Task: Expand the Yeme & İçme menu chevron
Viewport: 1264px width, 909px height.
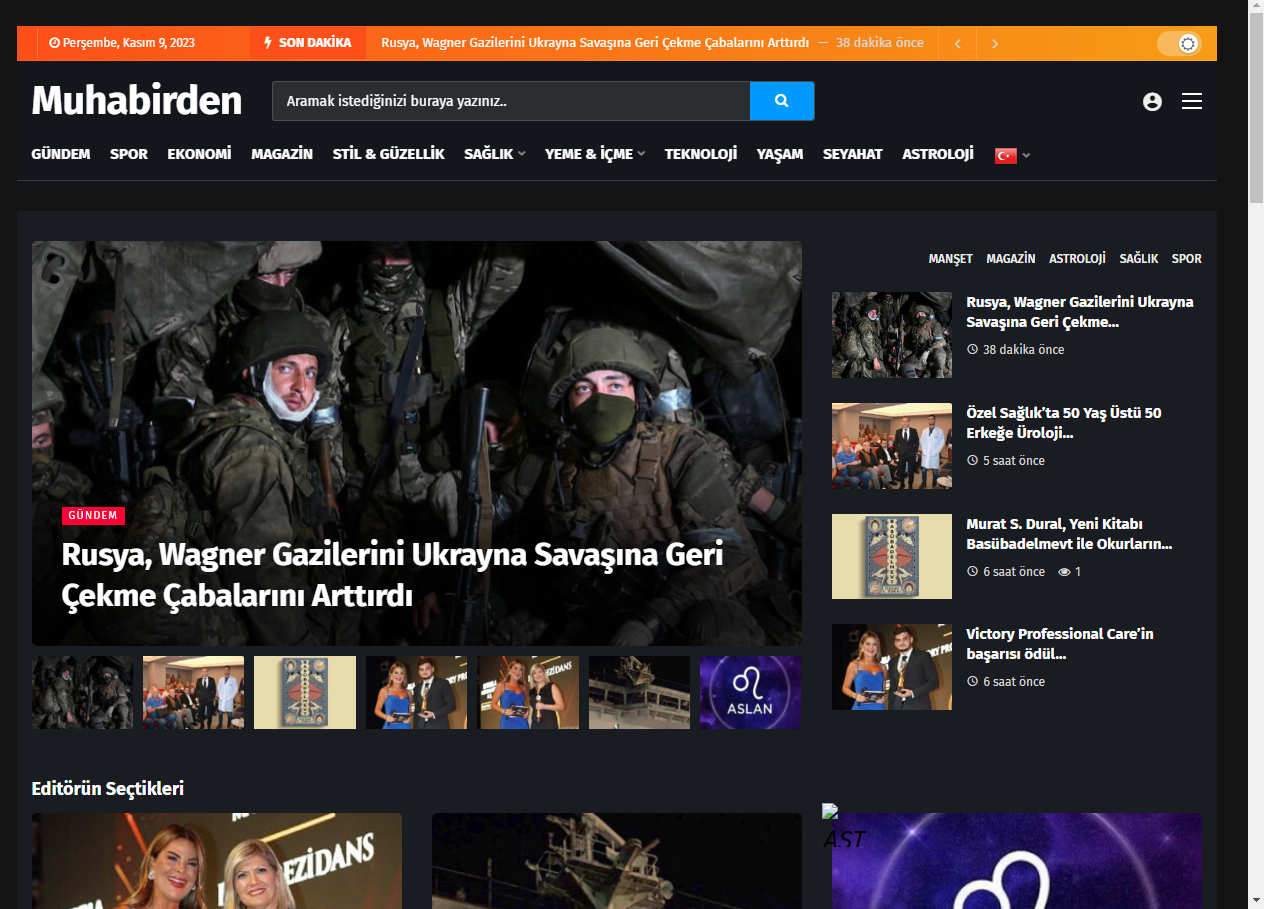Action: click(x=641, y=154)
